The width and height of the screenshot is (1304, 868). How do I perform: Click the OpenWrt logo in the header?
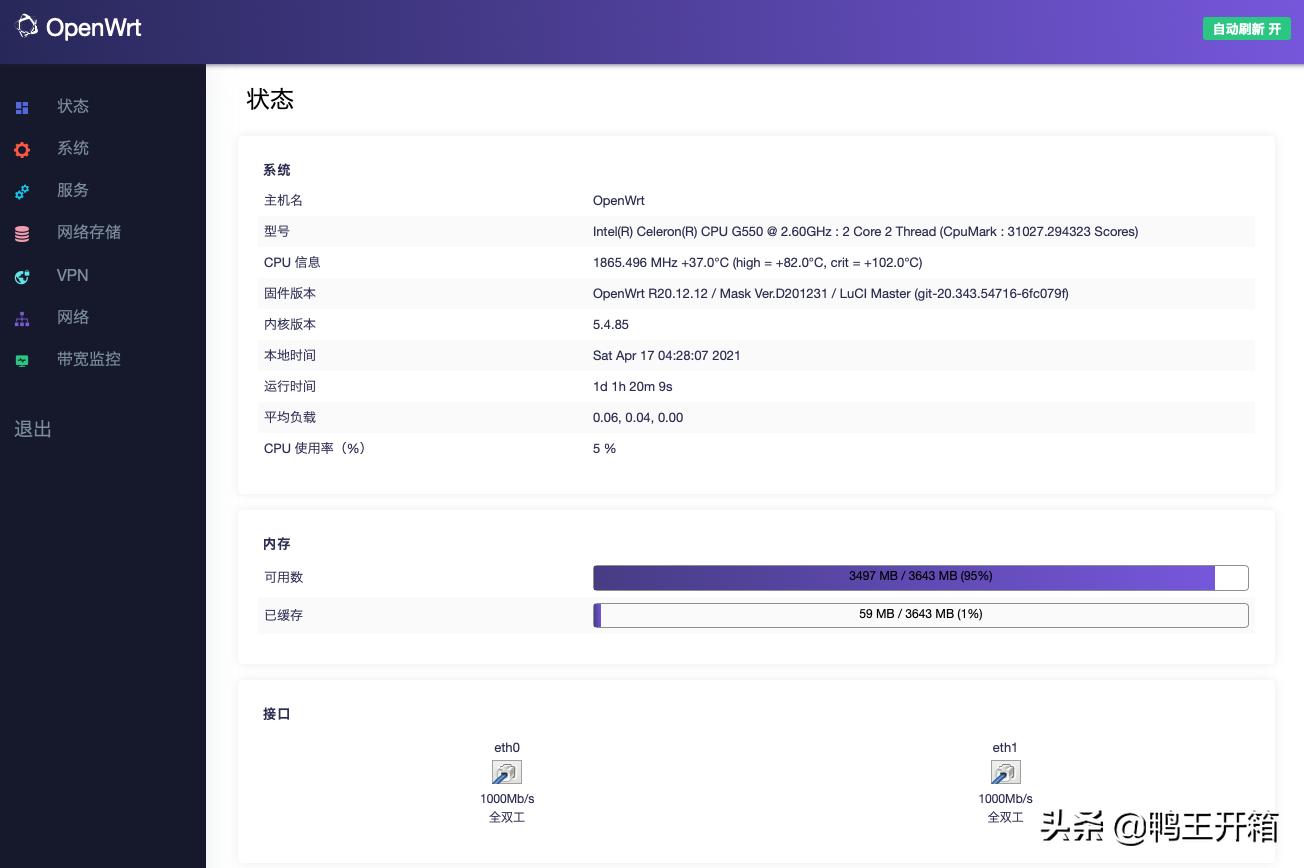(x=79, y=27)
